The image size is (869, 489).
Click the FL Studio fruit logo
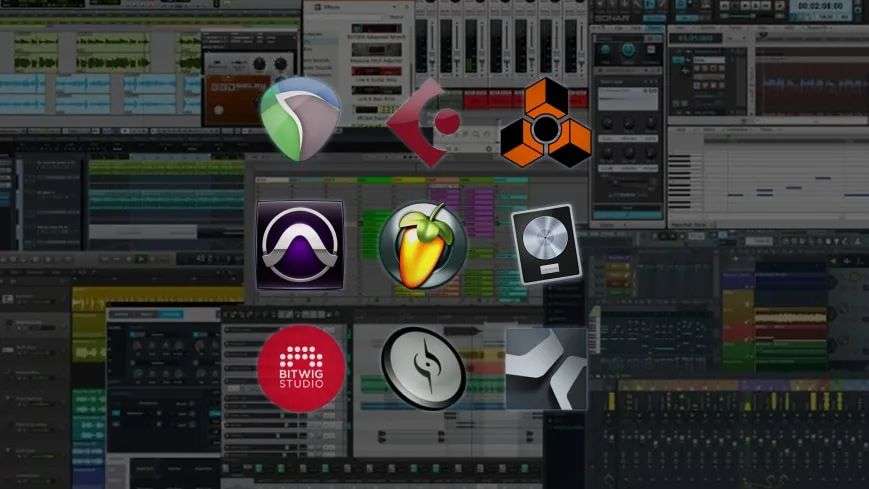[x=423, y=246]
